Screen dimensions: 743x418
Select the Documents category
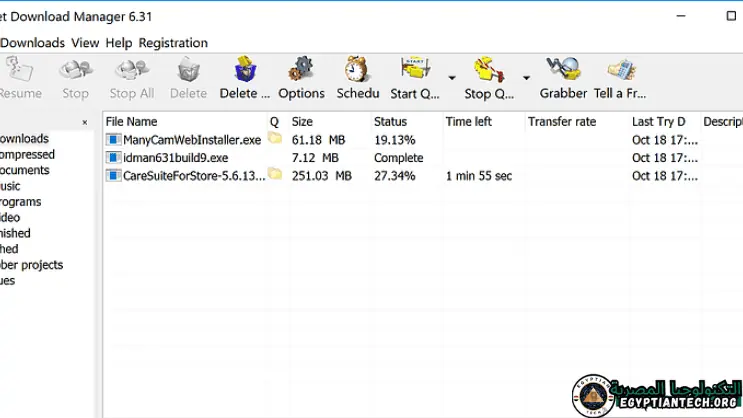coord(25,170)
